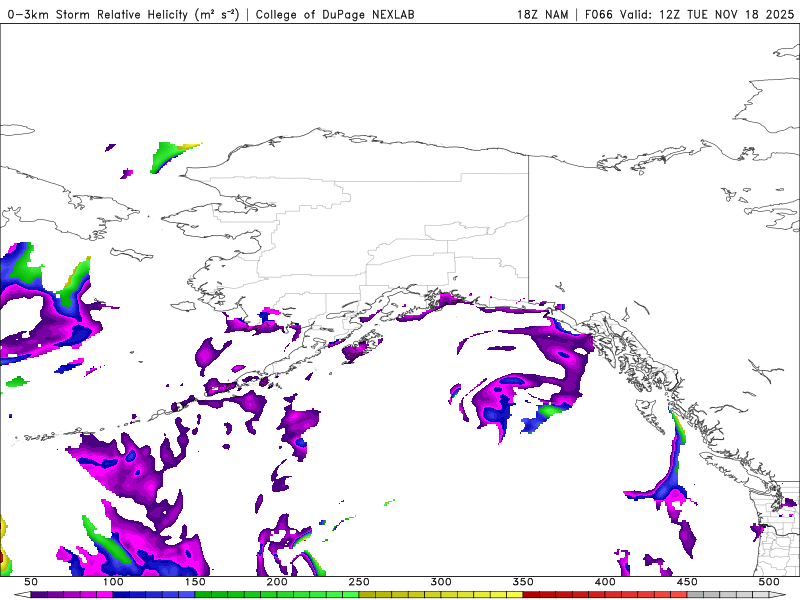Viewport: 800px width, 600px height.
Task: Click the '18Z NAM' model run label
Action: [x=542, y=14]
